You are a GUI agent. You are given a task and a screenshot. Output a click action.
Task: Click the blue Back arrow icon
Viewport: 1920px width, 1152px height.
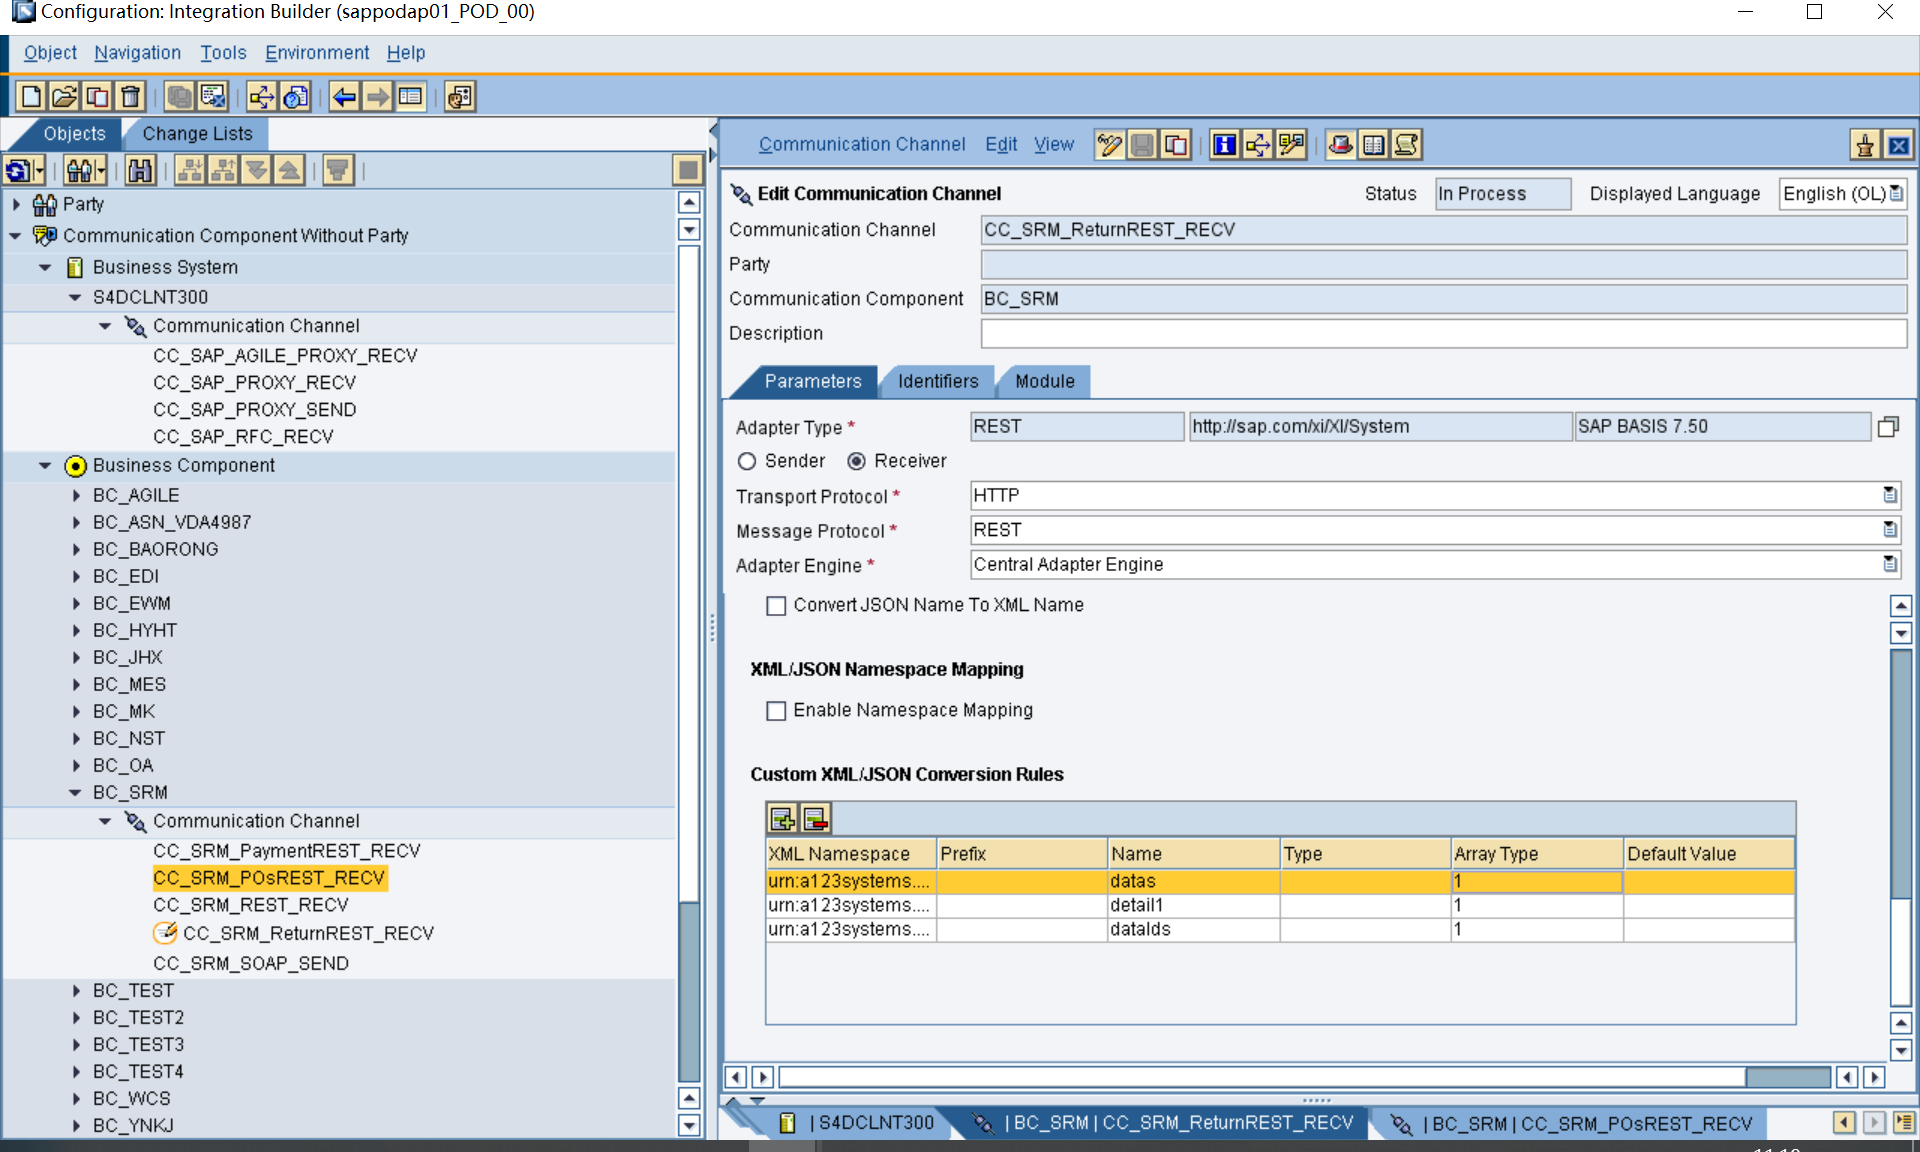coord(344,96)
